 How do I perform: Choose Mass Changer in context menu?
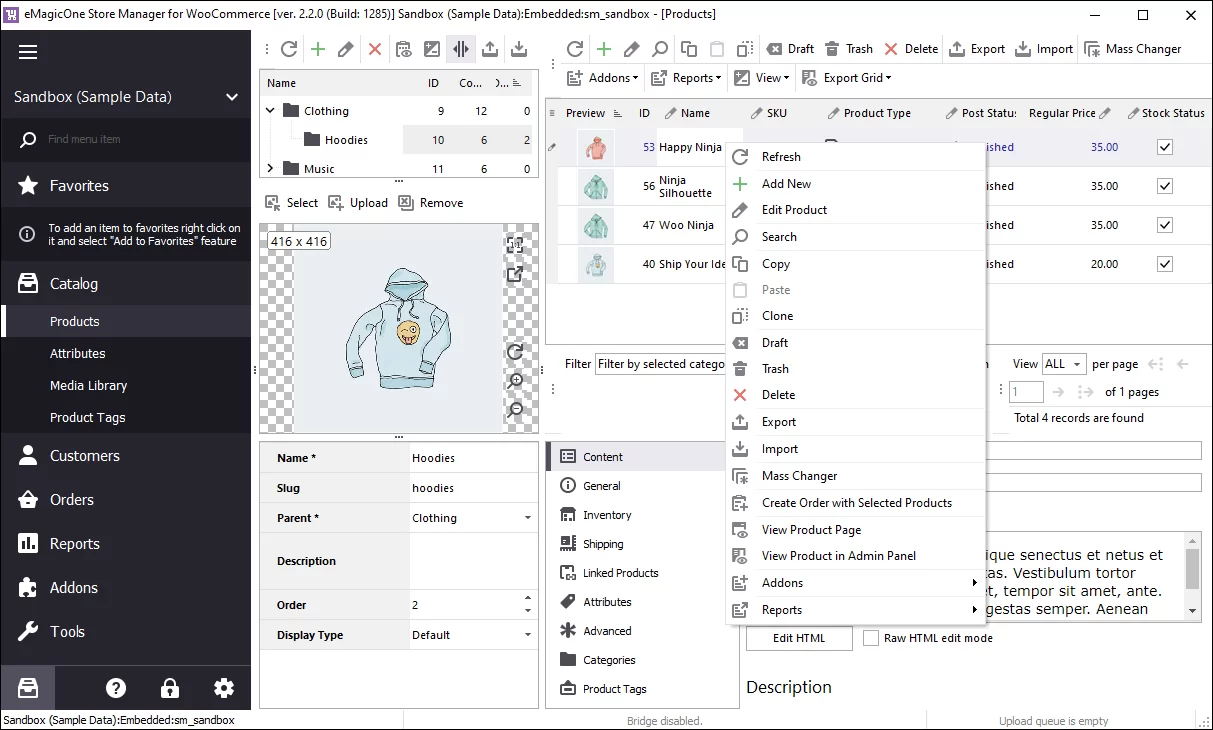click(x=799, y=476)
